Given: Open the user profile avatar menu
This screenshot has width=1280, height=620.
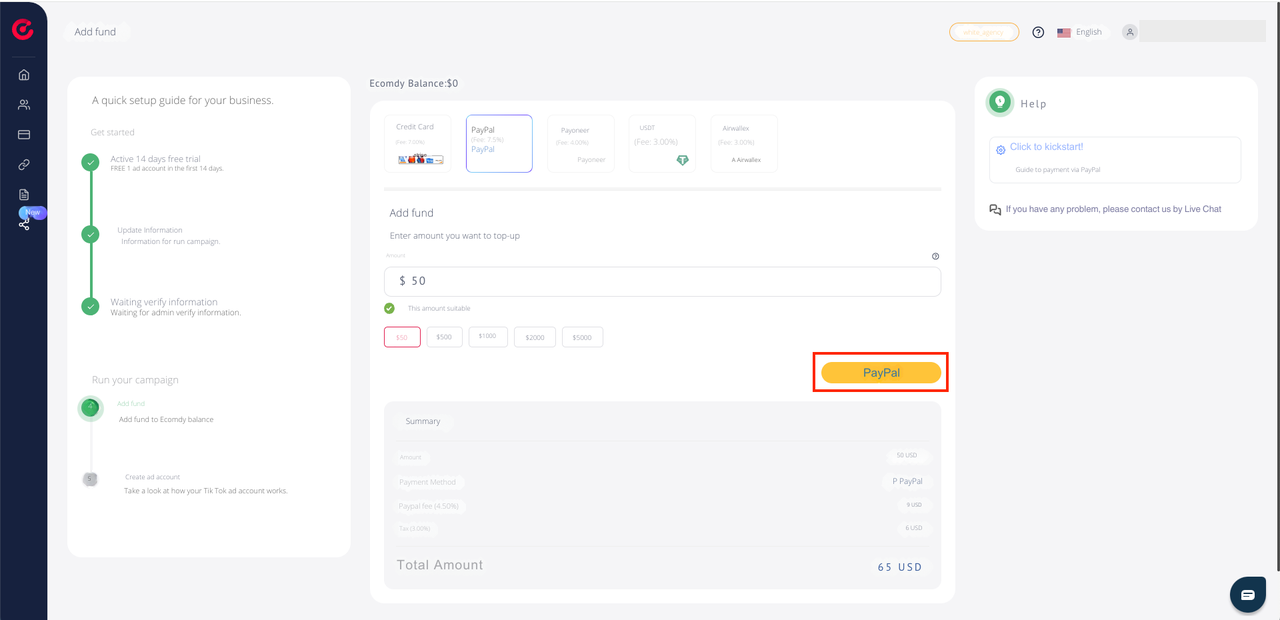Looking at the screenshot, I should point(1130,32).
